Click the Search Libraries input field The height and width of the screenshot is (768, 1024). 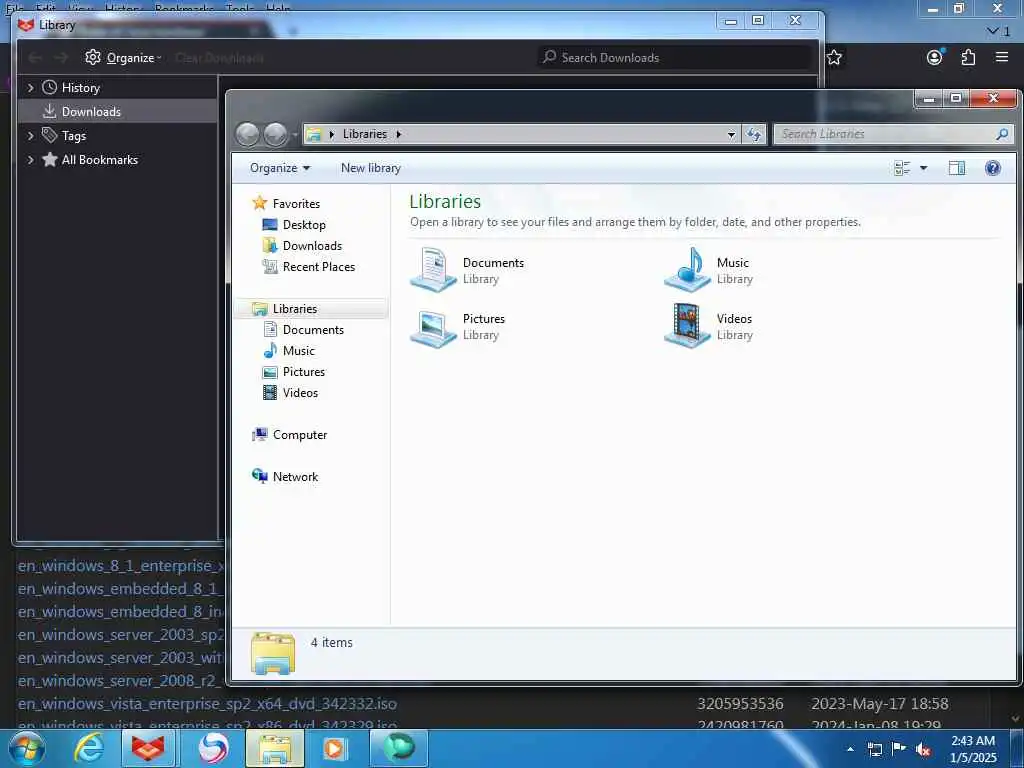(884, 134)
